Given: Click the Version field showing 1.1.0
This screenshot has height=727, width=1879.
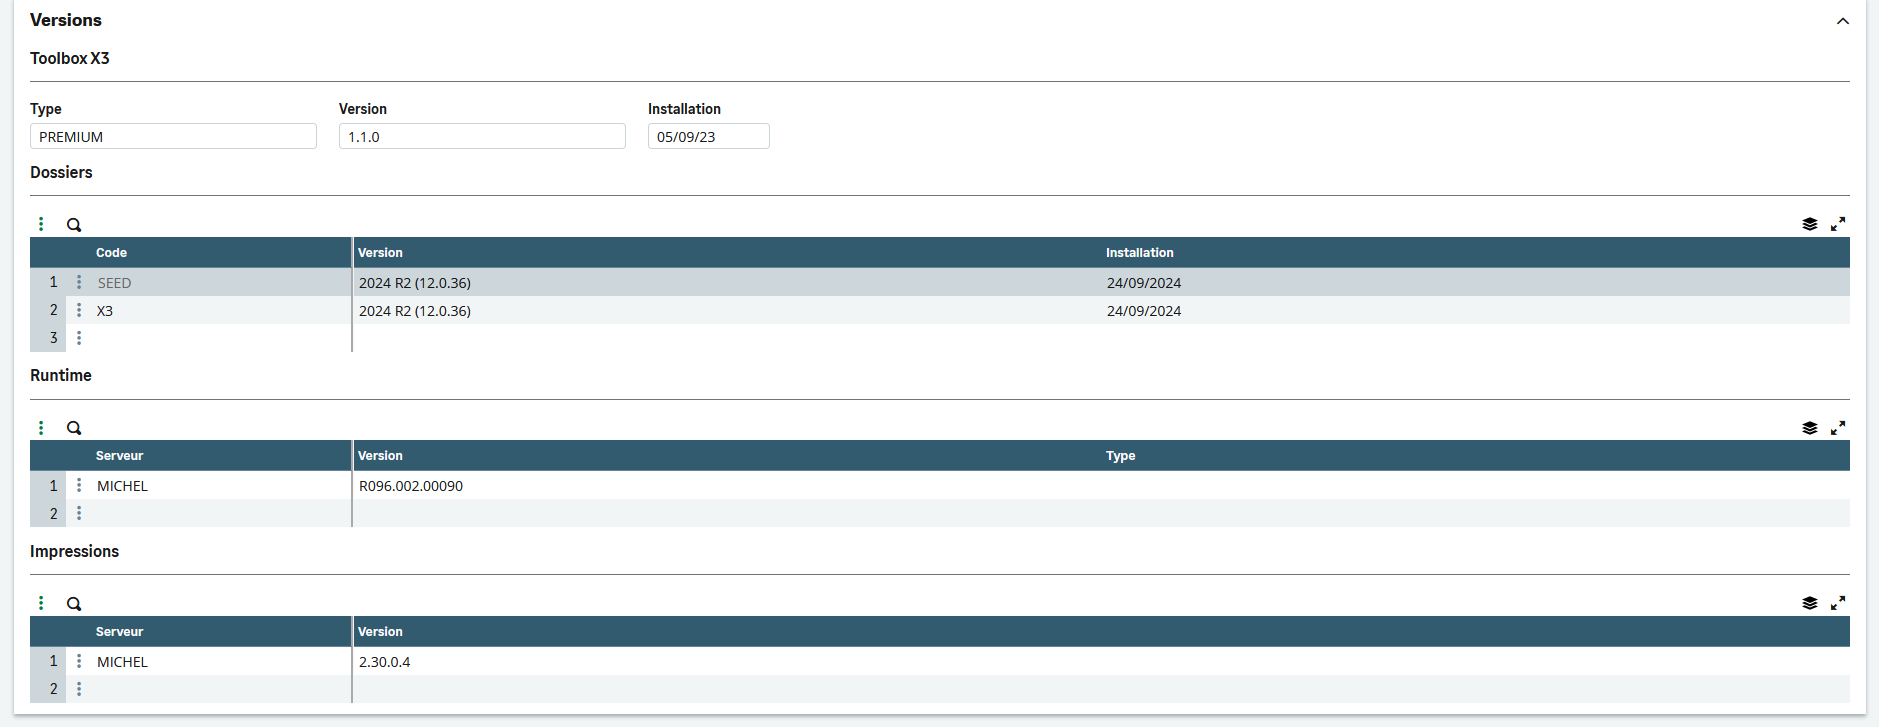Looking at the screenshot, I should 482,136.
